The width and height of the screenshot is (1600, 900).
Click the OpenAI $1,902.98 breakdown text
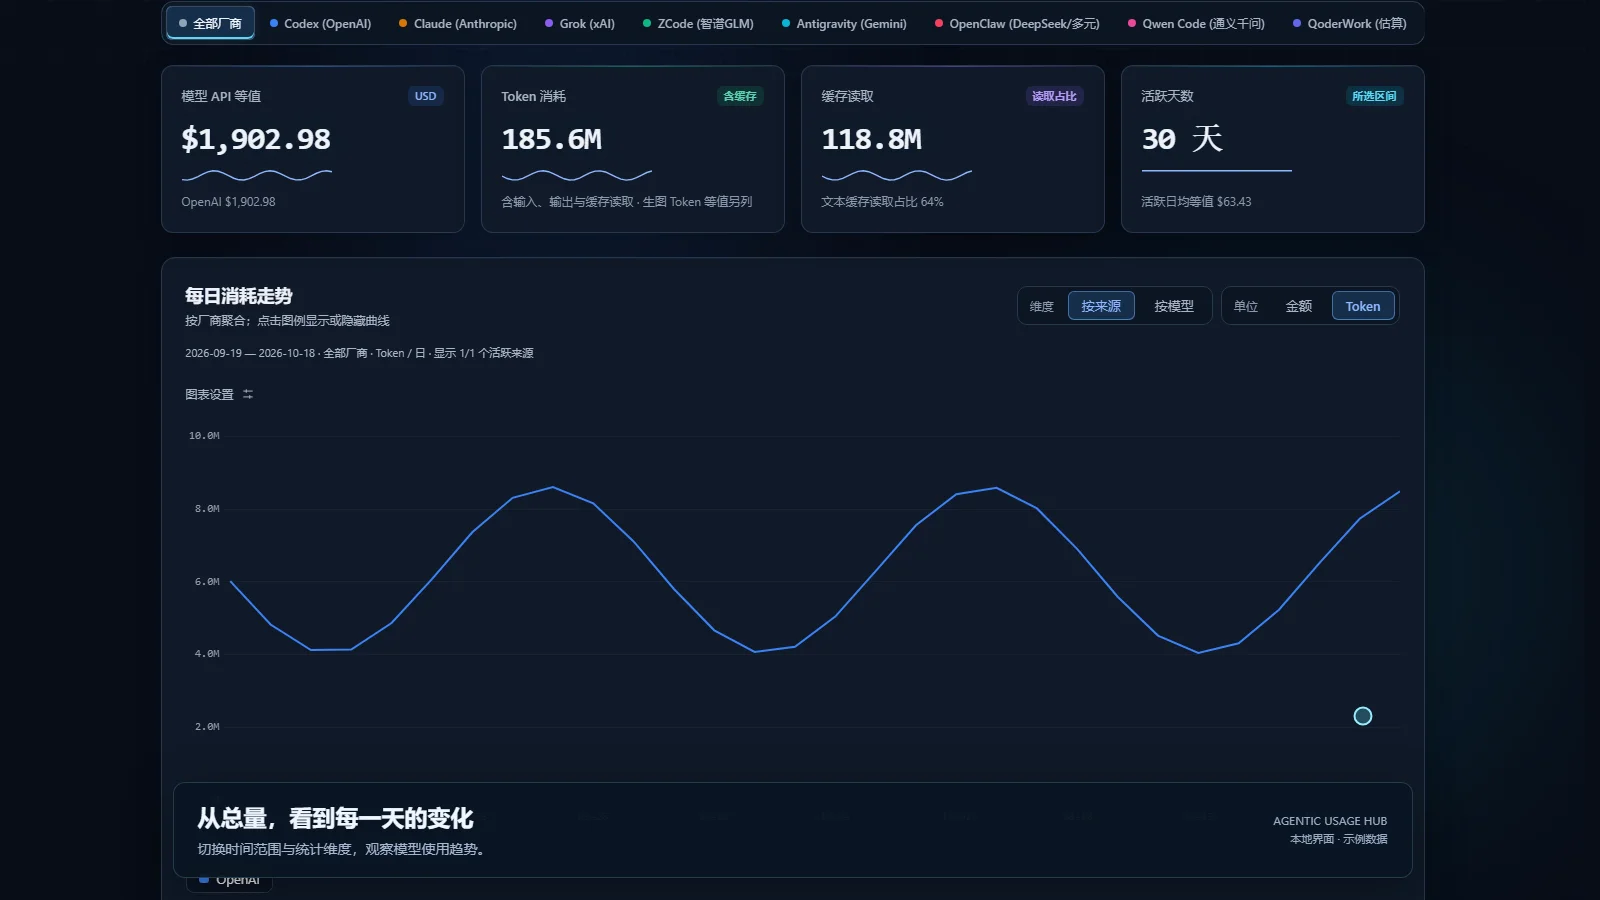(x=228, y=202)
